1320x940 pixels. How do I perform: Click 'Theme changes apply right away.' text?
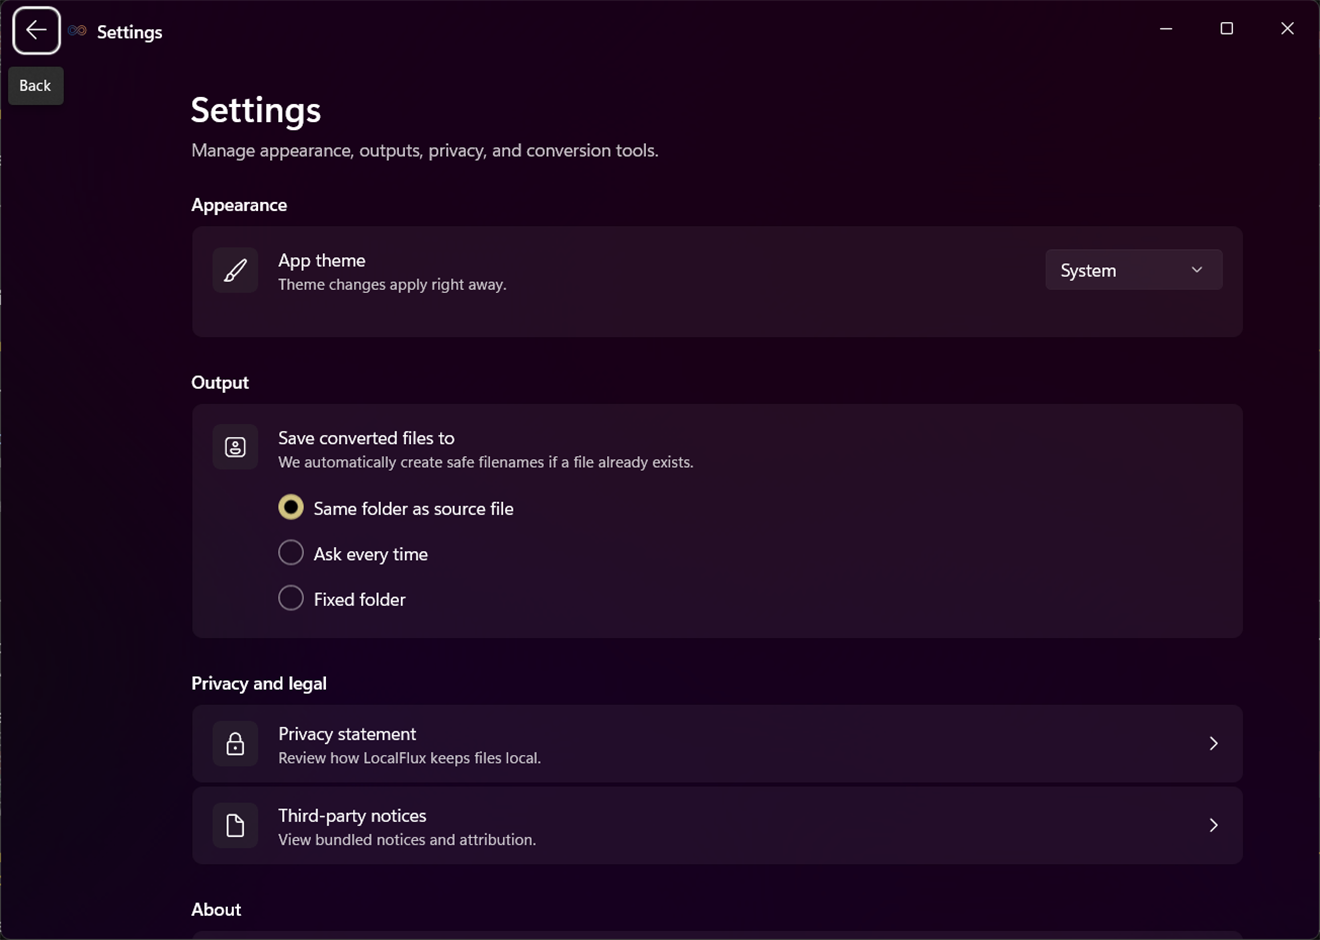click(392, 285)
